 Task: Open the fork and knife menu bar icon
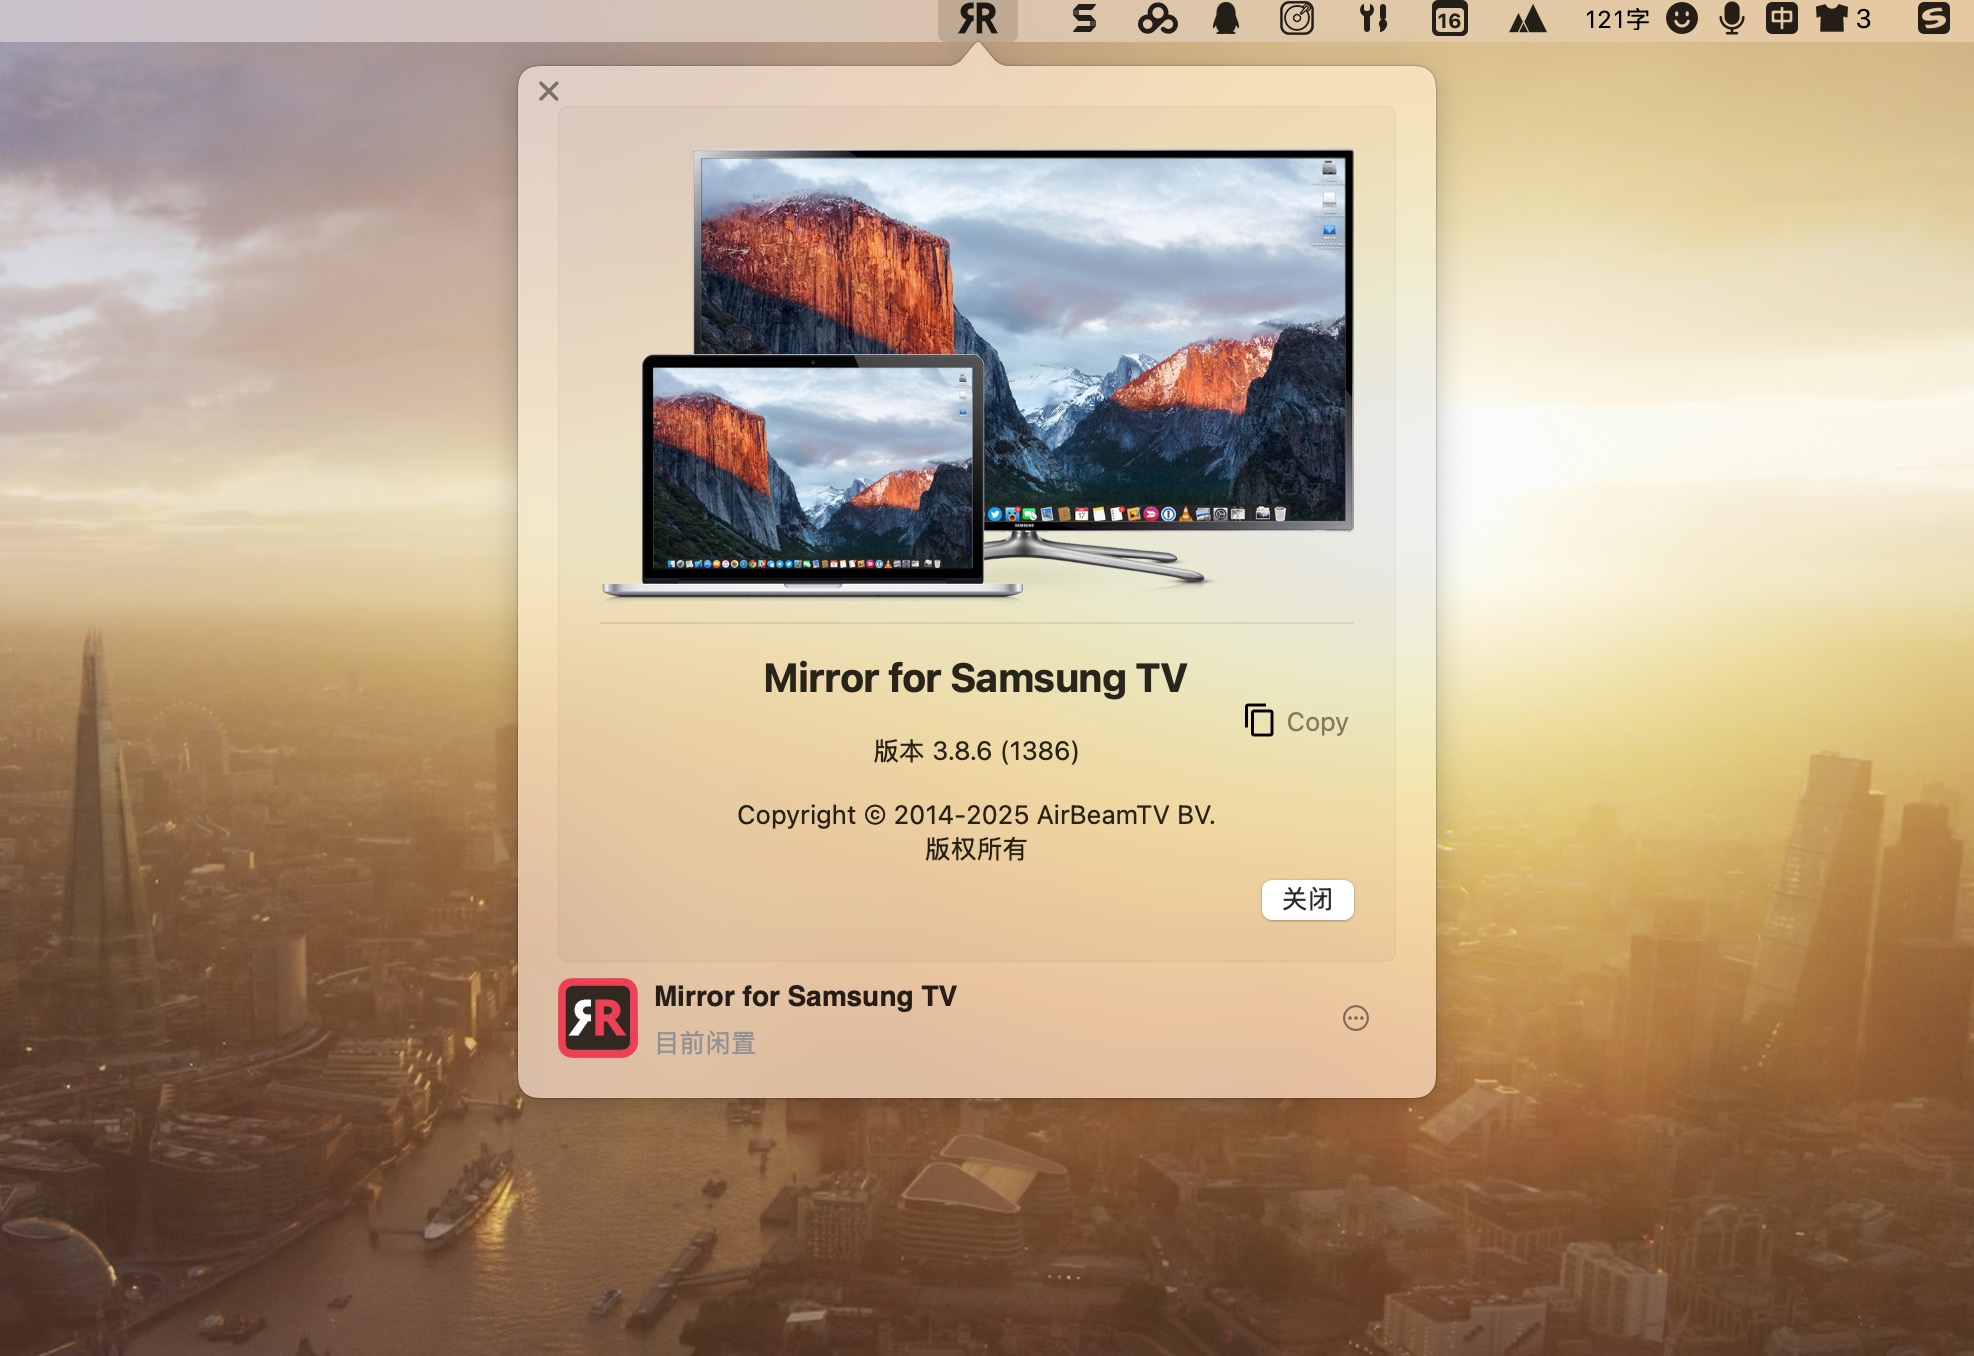point(1374,19)
